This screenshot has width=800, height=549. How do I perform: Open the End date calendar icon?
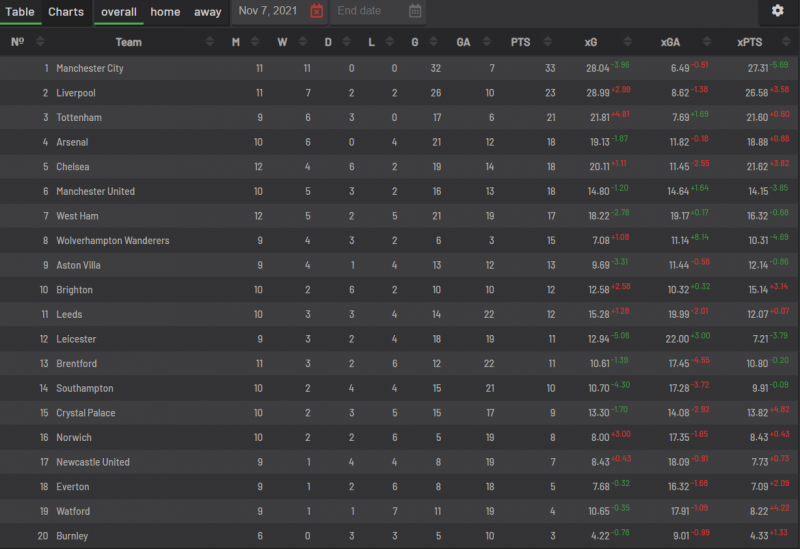(415, 11)
